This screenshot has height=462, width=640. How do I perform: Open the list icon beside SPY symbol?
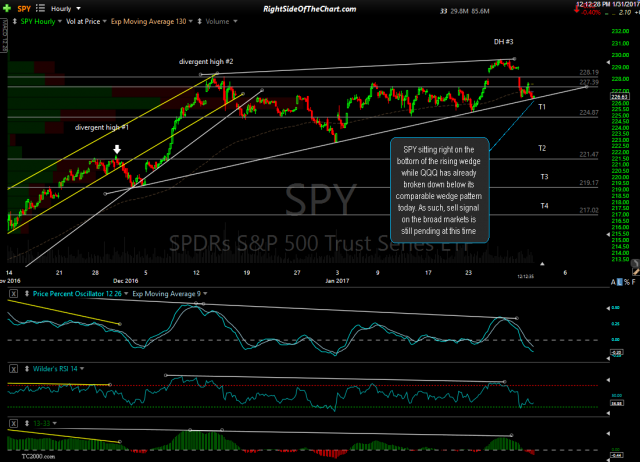coord(40,8)
